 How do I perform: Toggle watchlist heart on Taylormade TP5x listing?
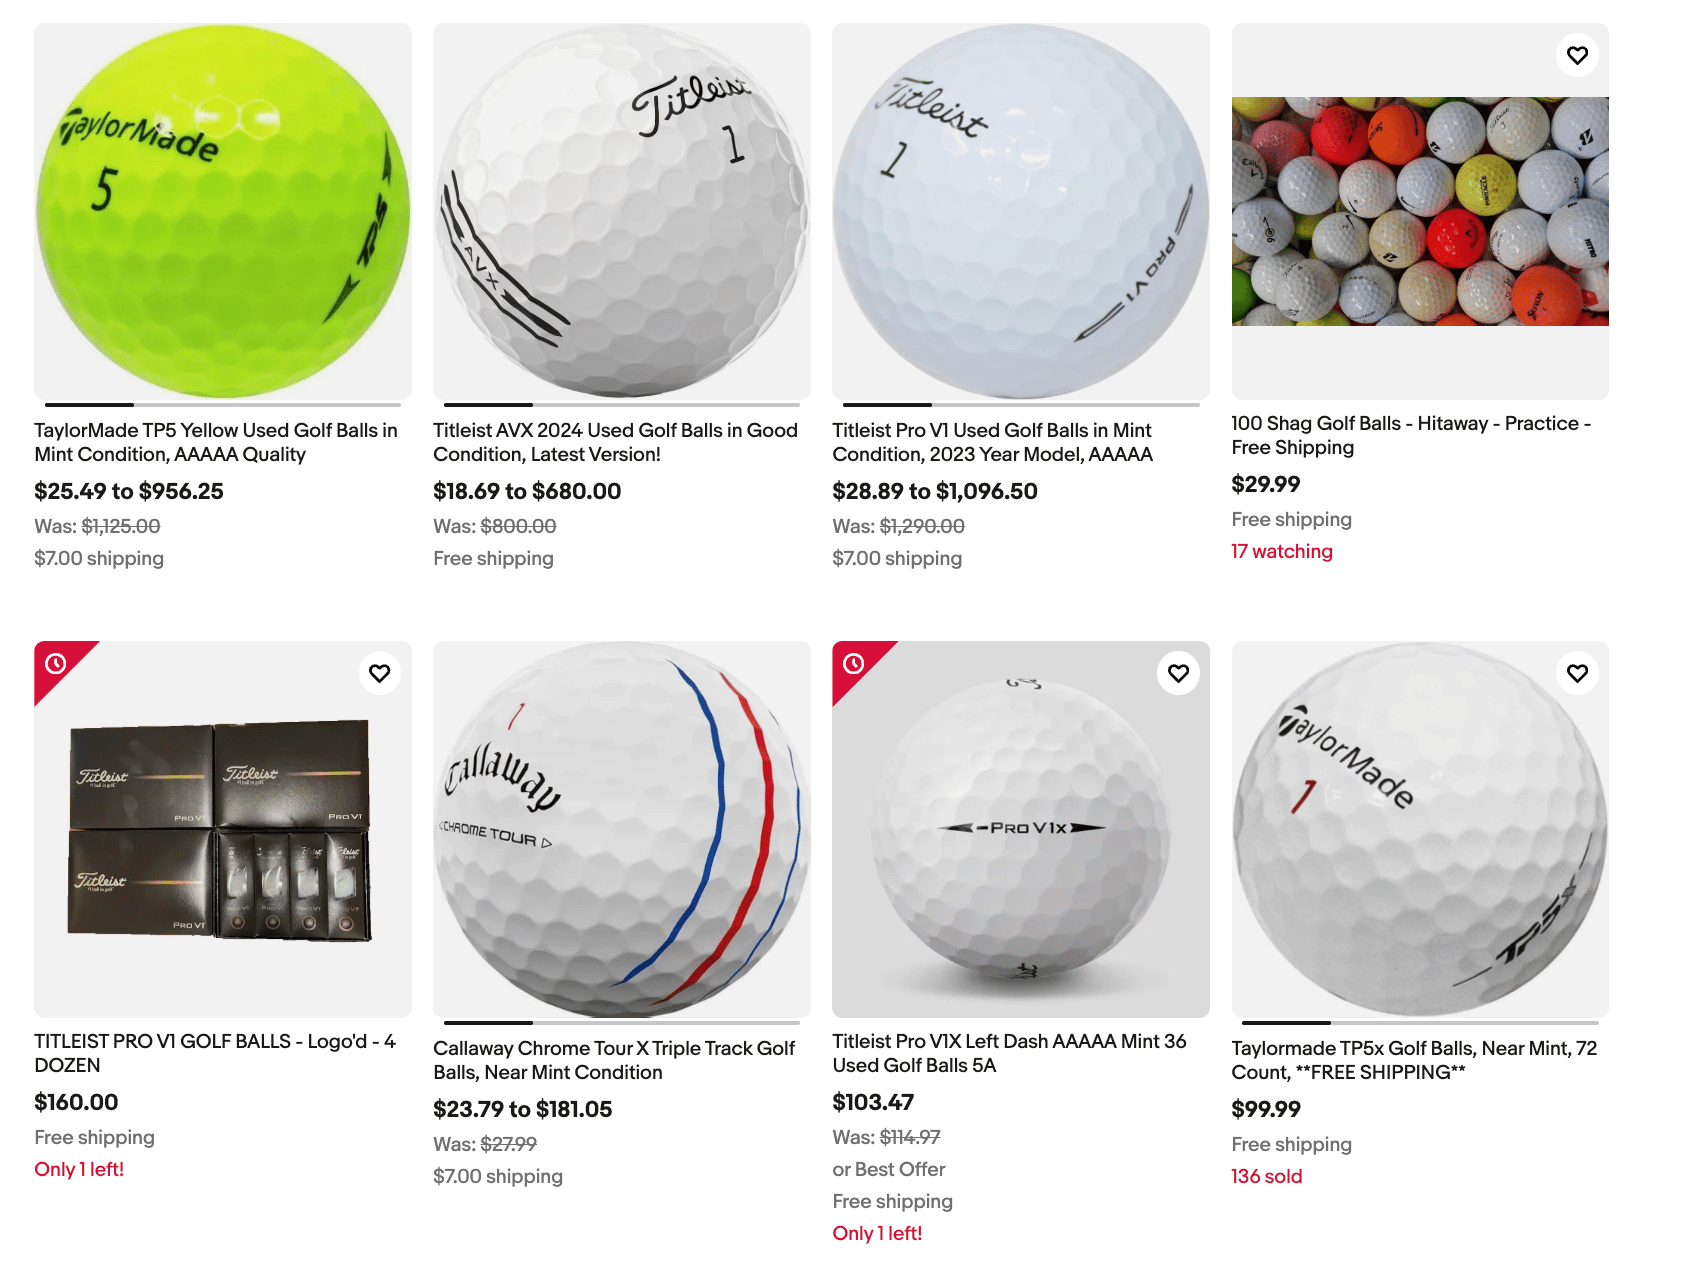pos(1577,673)
